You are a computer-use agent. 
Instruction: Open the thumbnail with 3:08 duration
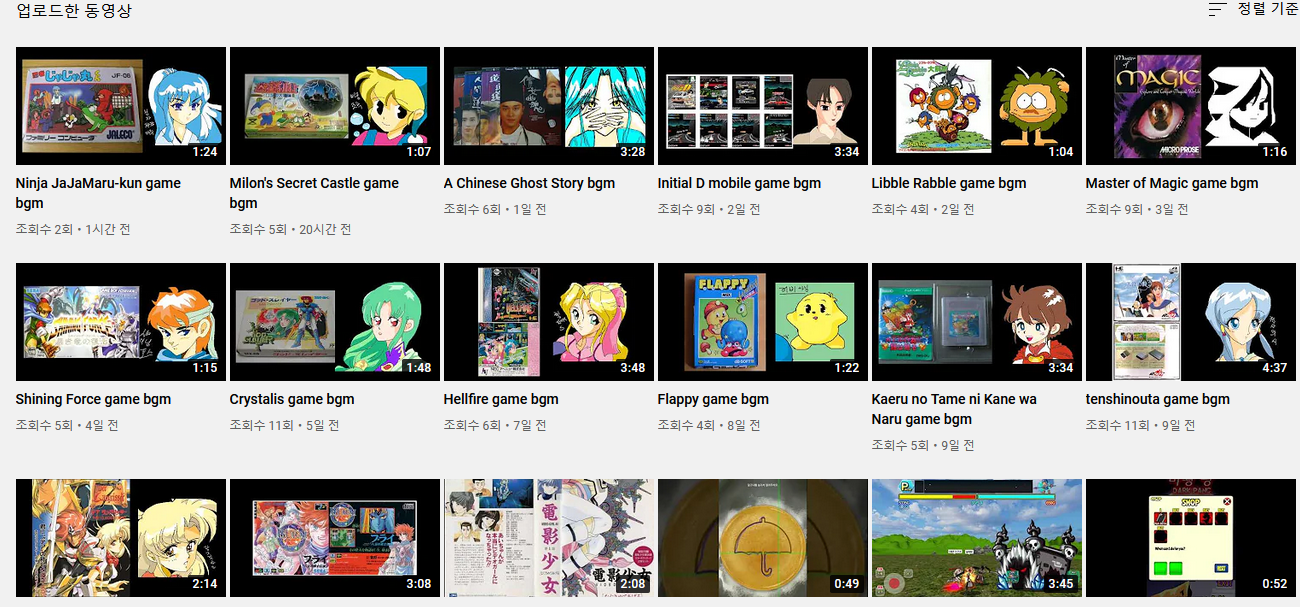335,538
